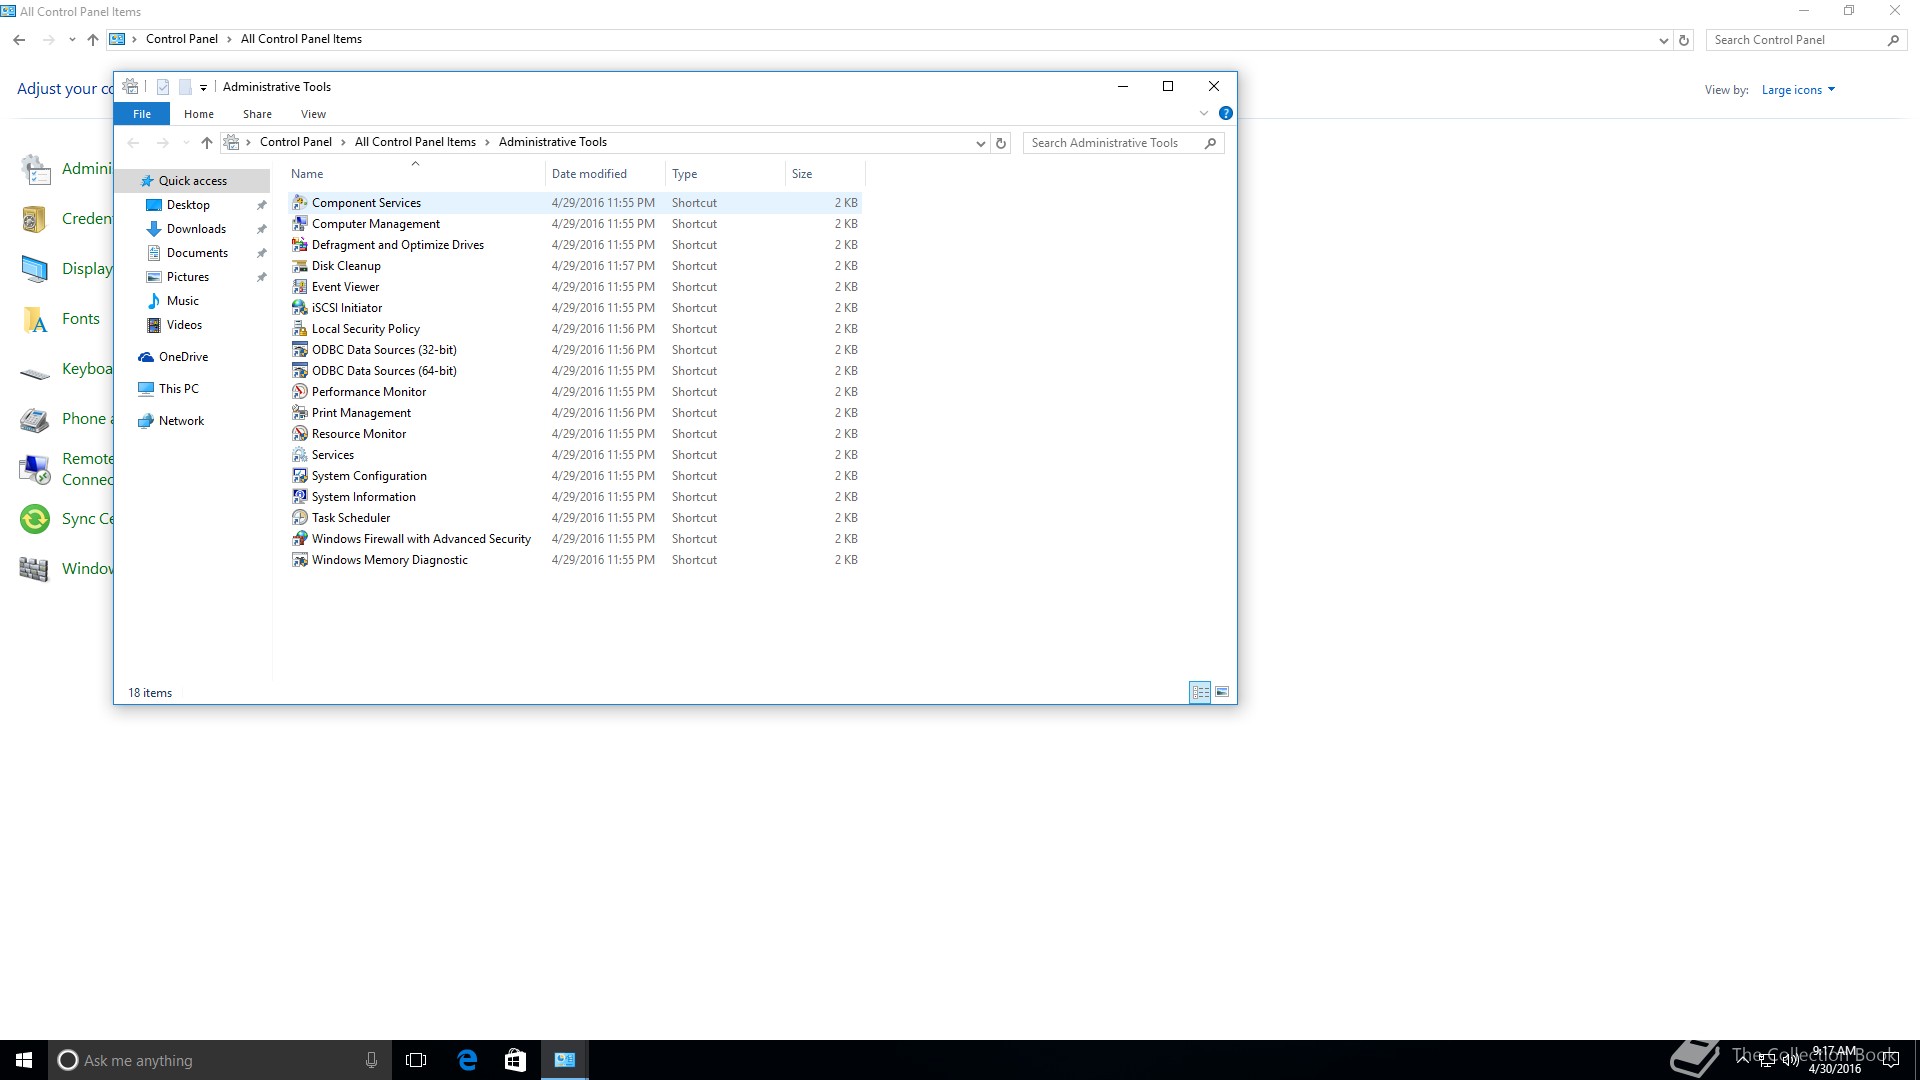The image size is (1920, 1080).
Task: Click Cortana Ask me anything box
Action: (218, 1060)
